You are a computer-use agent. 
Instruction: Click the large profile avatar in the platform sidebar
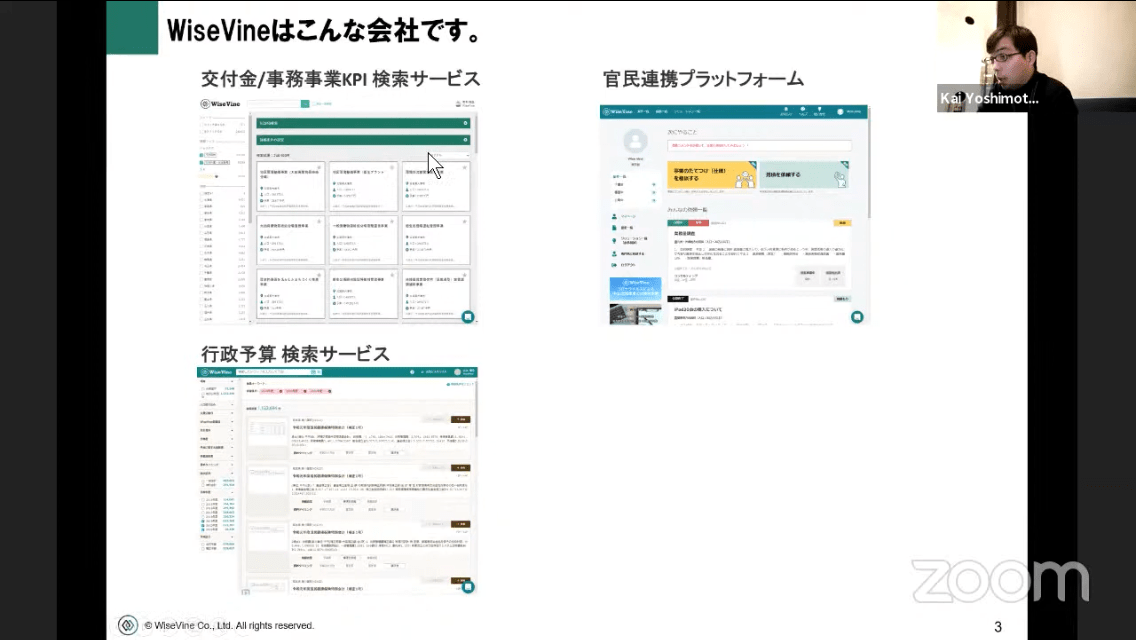coord(635,141)
